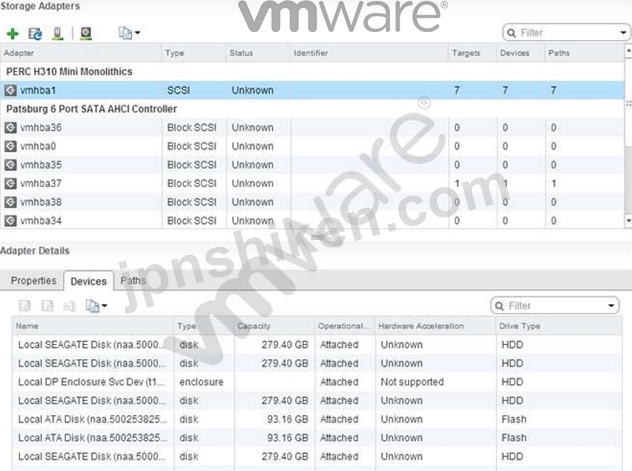Click the vmhba34 adapter name

point(41,221)
